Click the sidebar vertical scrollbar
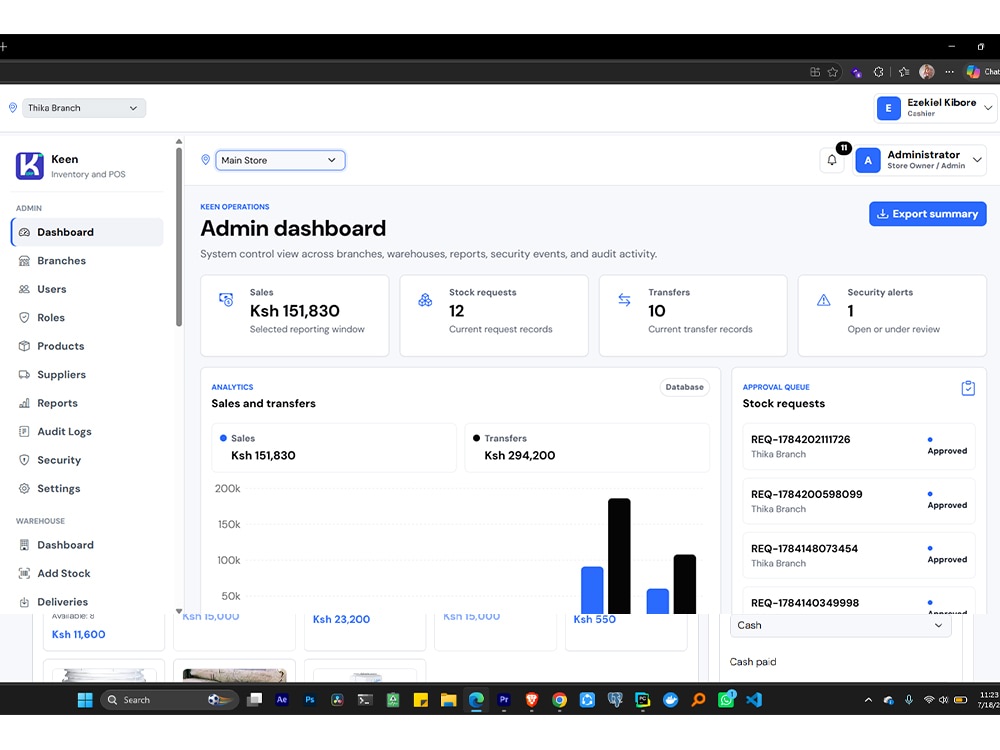This screenshot has width=1000, height=750. tap(179, 237)
